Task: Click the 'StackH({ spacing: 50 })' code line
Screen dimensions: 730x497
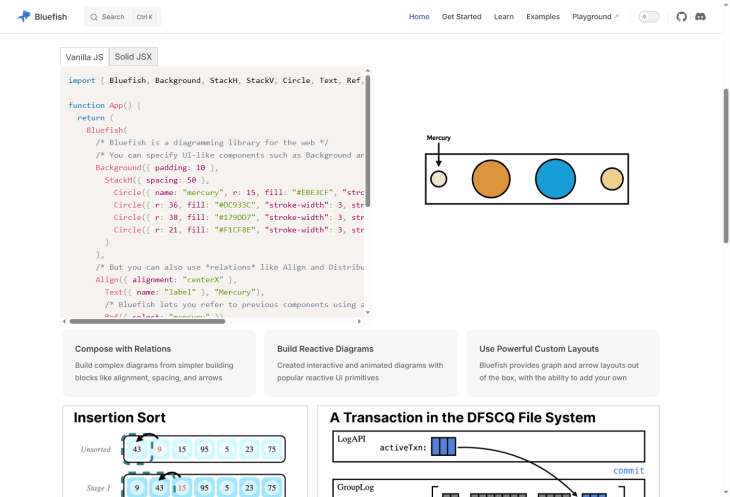Action: (x=157, y=180)
